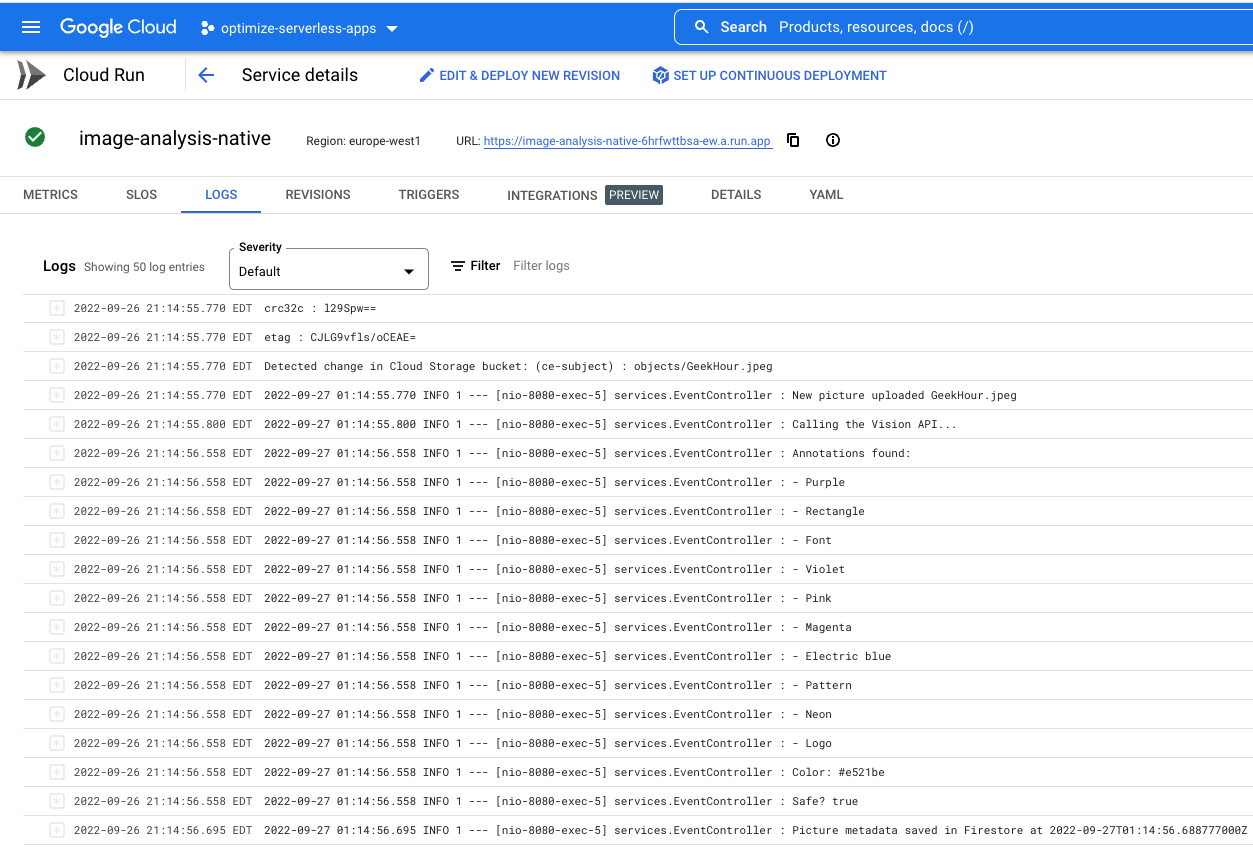The image size is (1253, 849).
Task: Click Set Up Continuous Deployment
Action: tap(769, 75)
